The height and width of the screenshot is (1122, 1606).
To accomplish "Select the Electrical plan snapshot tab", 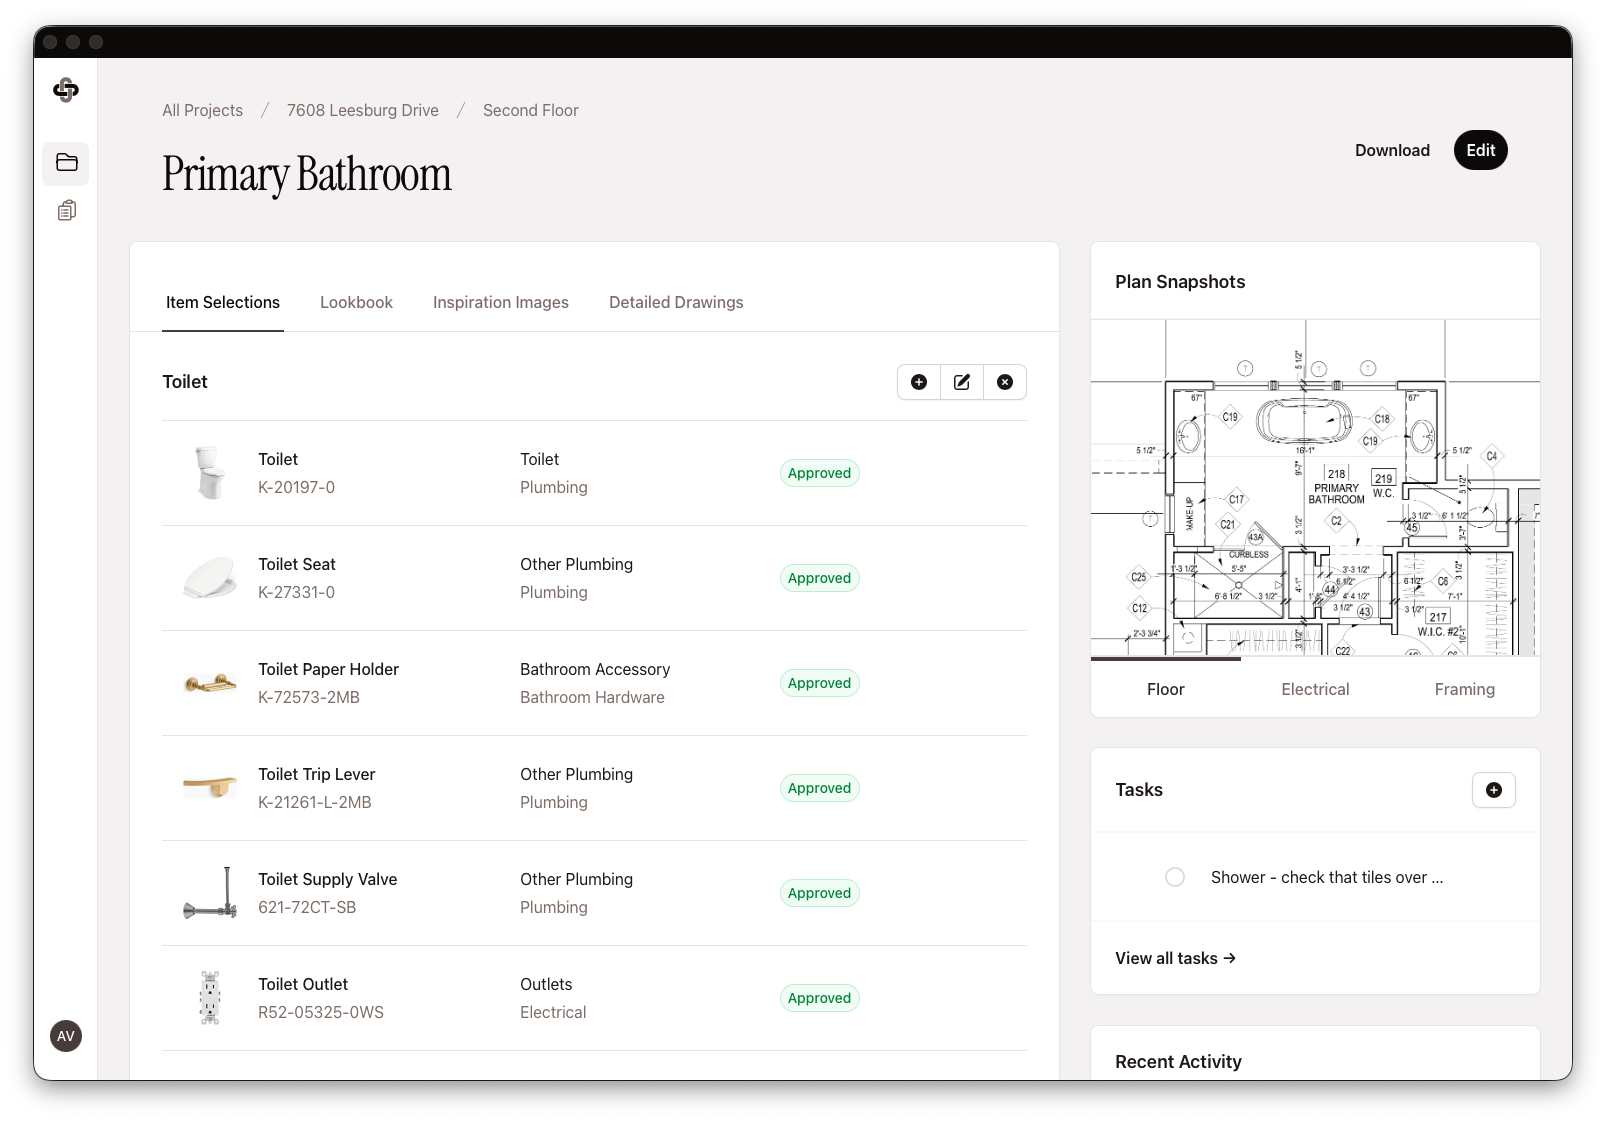I will coord(1315,689).
